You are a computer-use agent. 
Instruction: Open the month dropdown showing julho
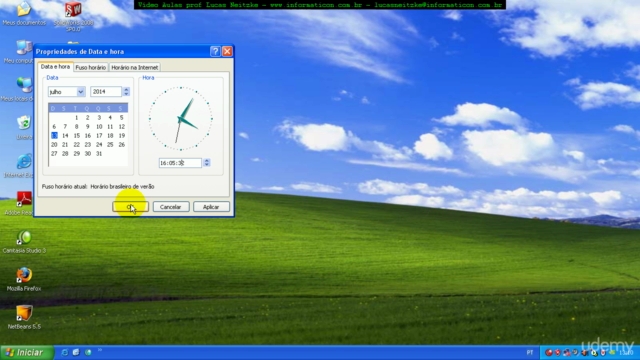(x=80, y=92)
